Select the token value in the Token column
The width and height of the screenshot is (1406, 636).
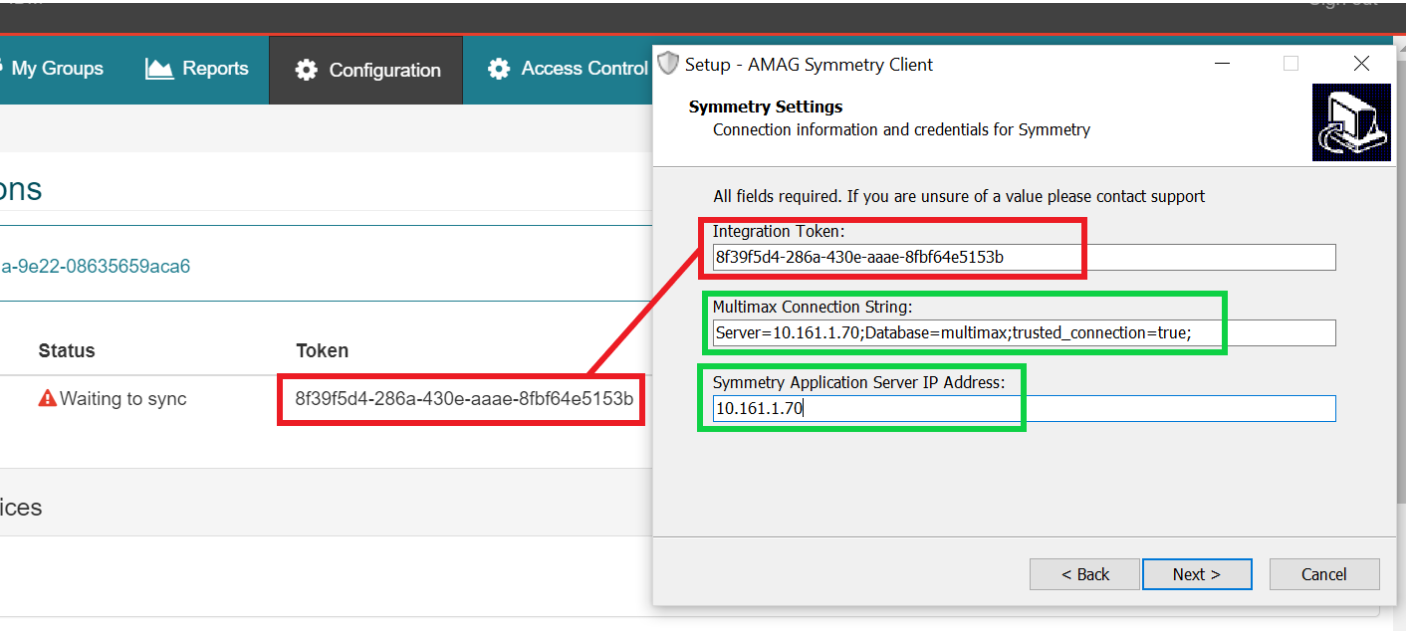(x=464, y=399)
